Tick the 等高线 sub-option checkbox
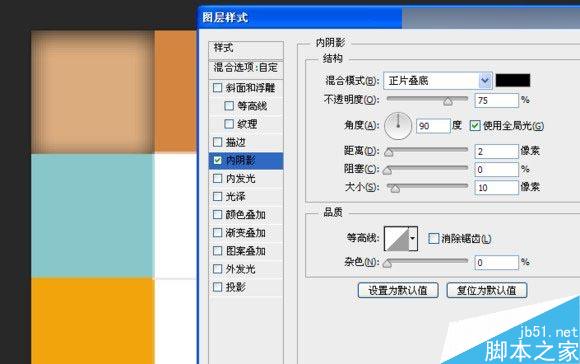 [x=229, y=106]
